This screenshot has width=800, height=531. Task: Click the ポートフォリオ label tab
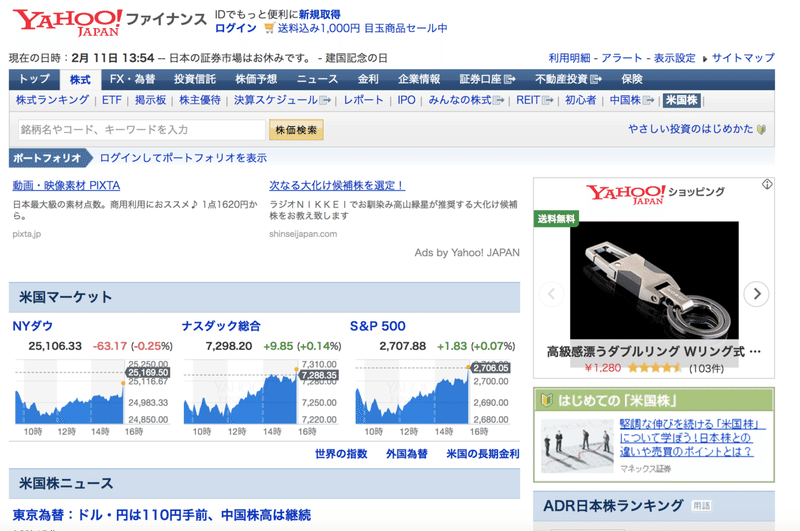[49, 158]
